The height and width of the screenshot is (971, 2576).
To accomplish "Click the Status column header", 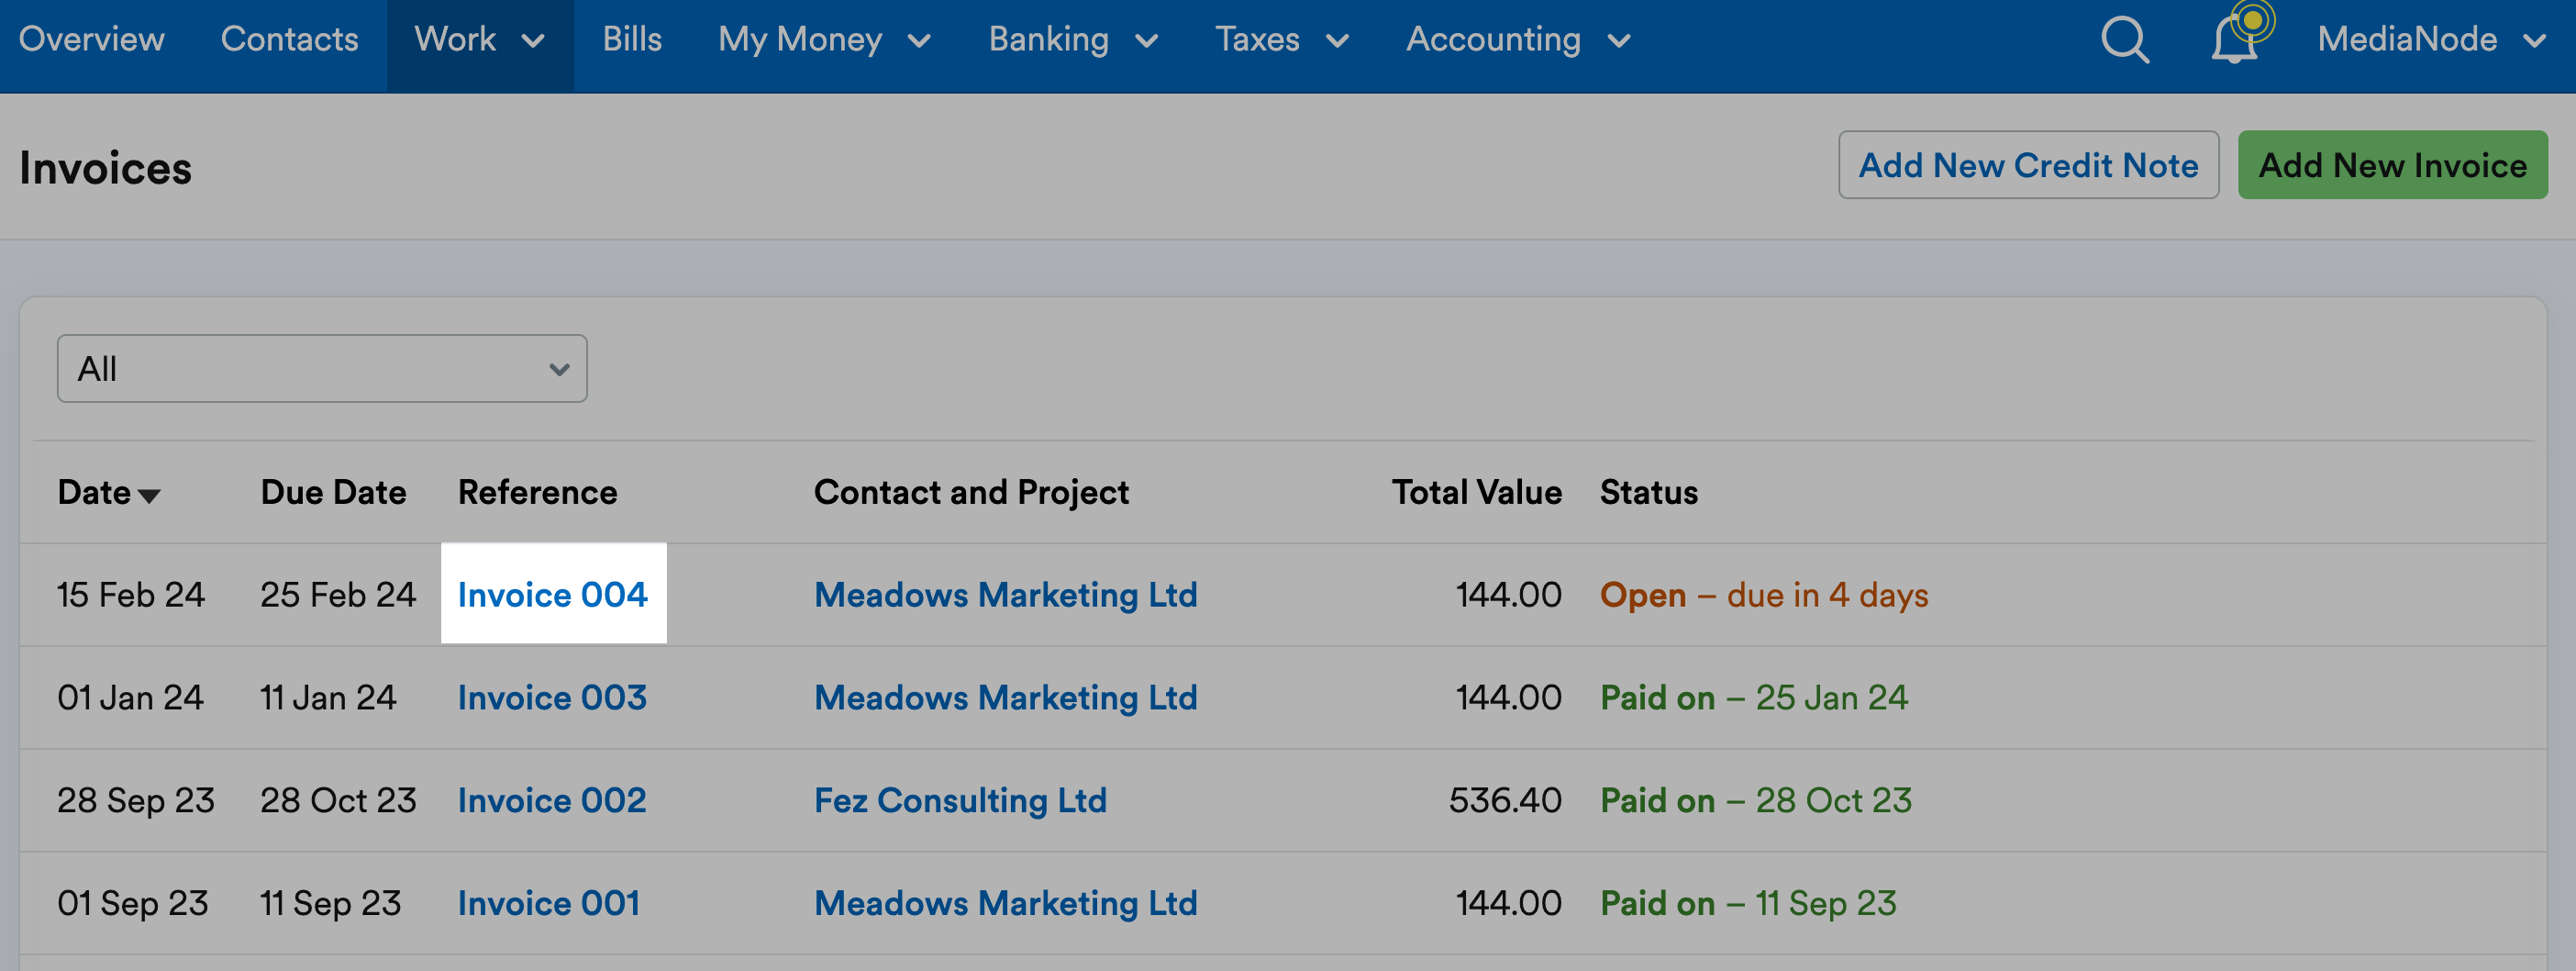I will (x=1648, y=492).
